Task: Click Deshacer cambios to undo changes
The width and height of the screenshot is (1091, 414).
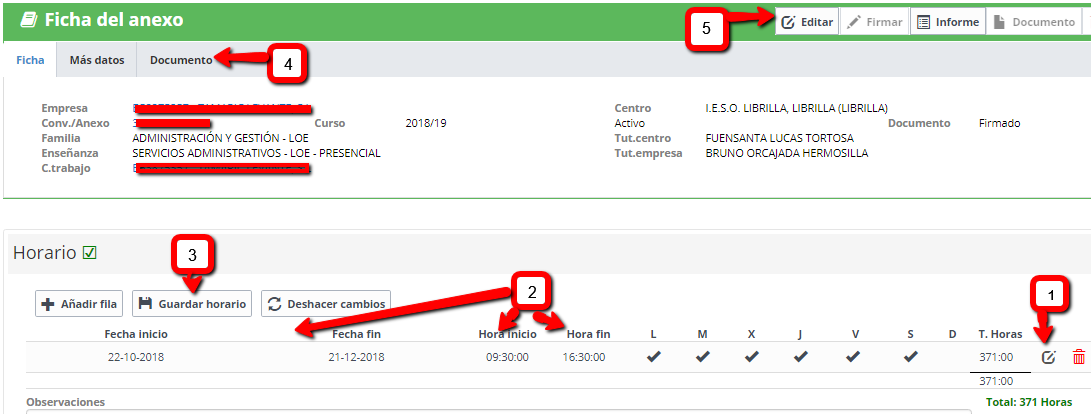Action: pos(326,304)
